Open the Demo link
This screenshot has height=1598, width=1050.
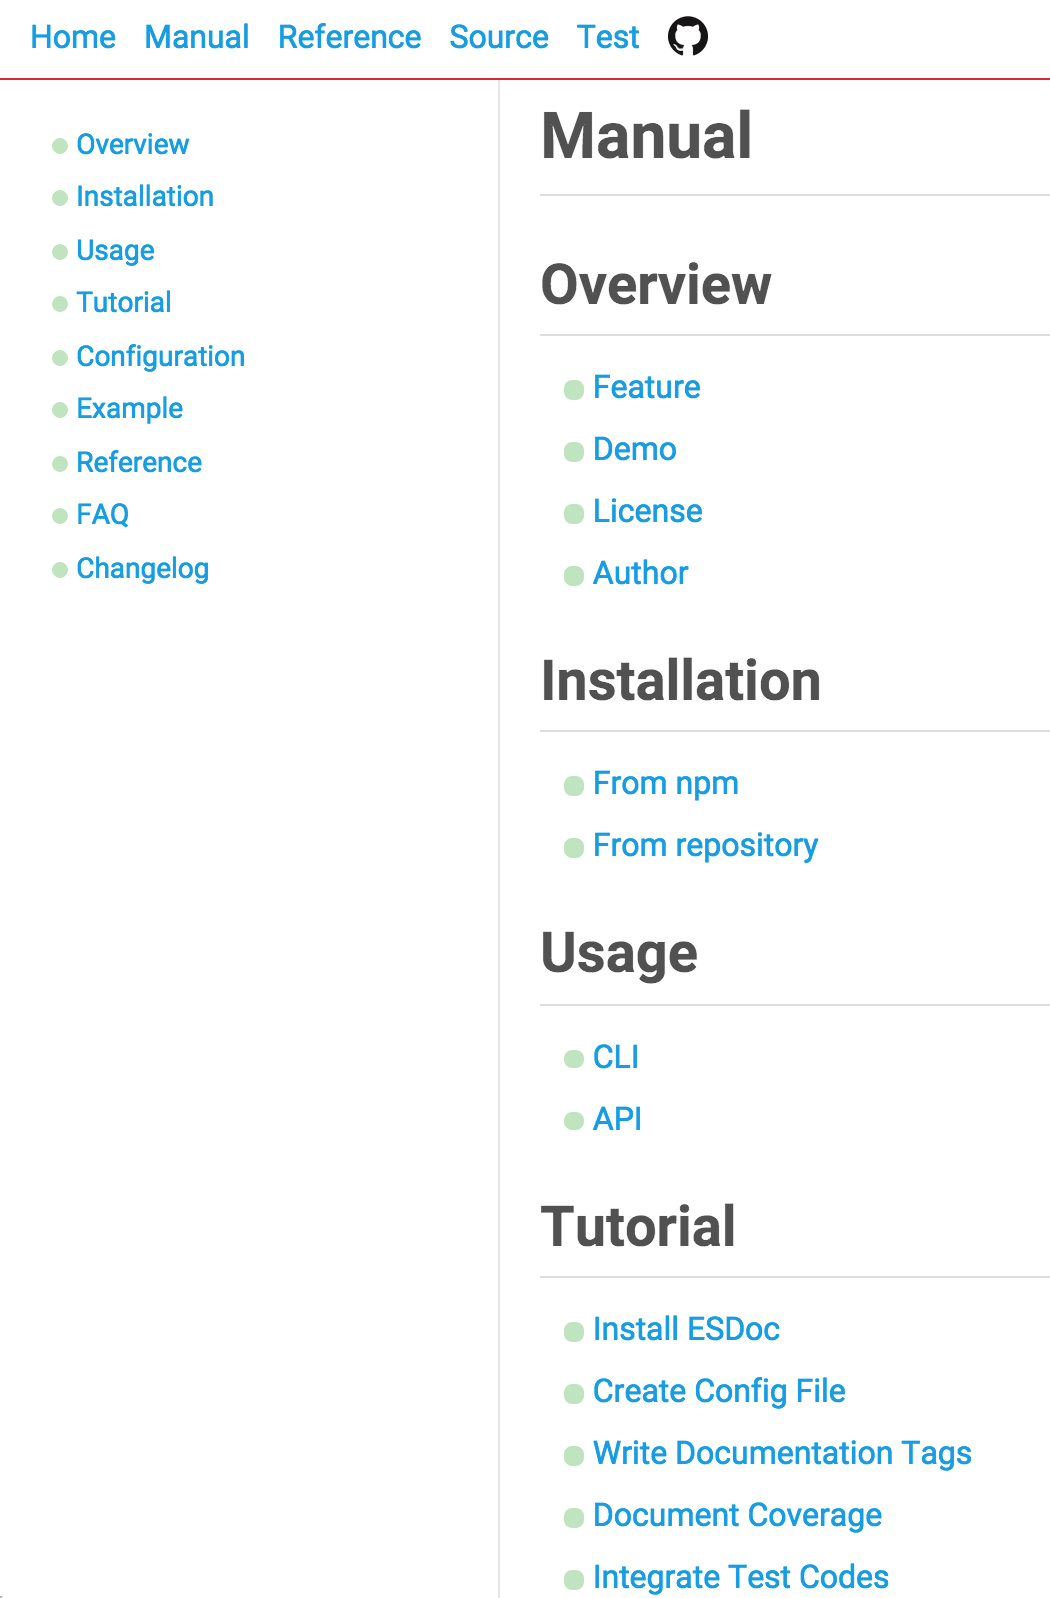[x=635, y=449]
